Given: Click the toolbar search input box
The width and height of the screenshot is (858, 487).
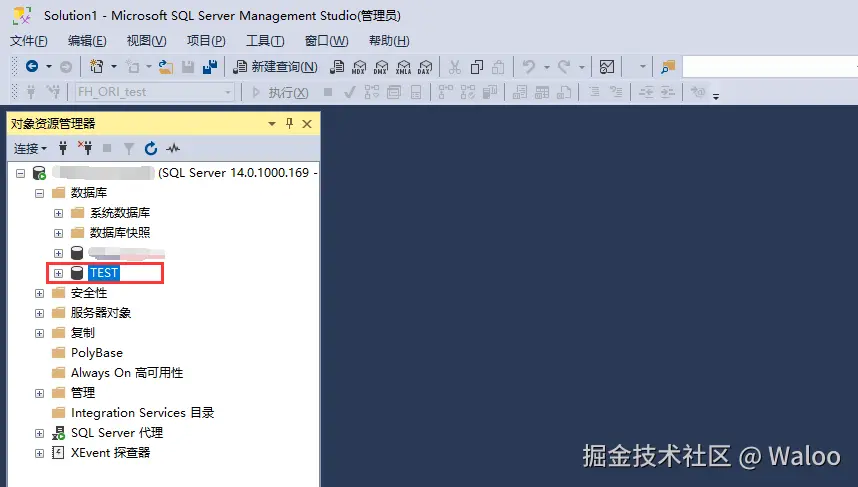Looking at the screenshot, I should click(x=770, y=67).
